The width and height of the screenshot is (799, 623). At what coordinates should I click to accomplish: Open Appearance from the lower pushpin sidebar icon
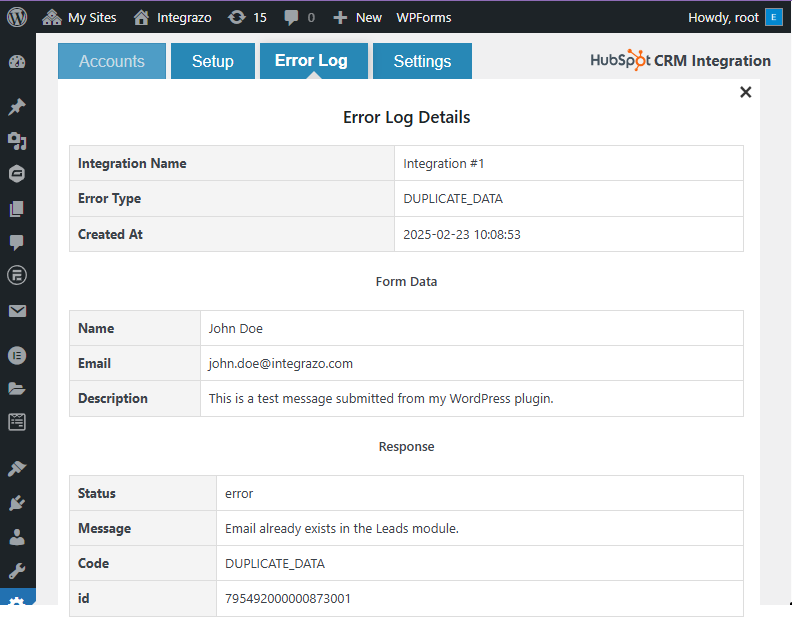(x=17, y=469)
